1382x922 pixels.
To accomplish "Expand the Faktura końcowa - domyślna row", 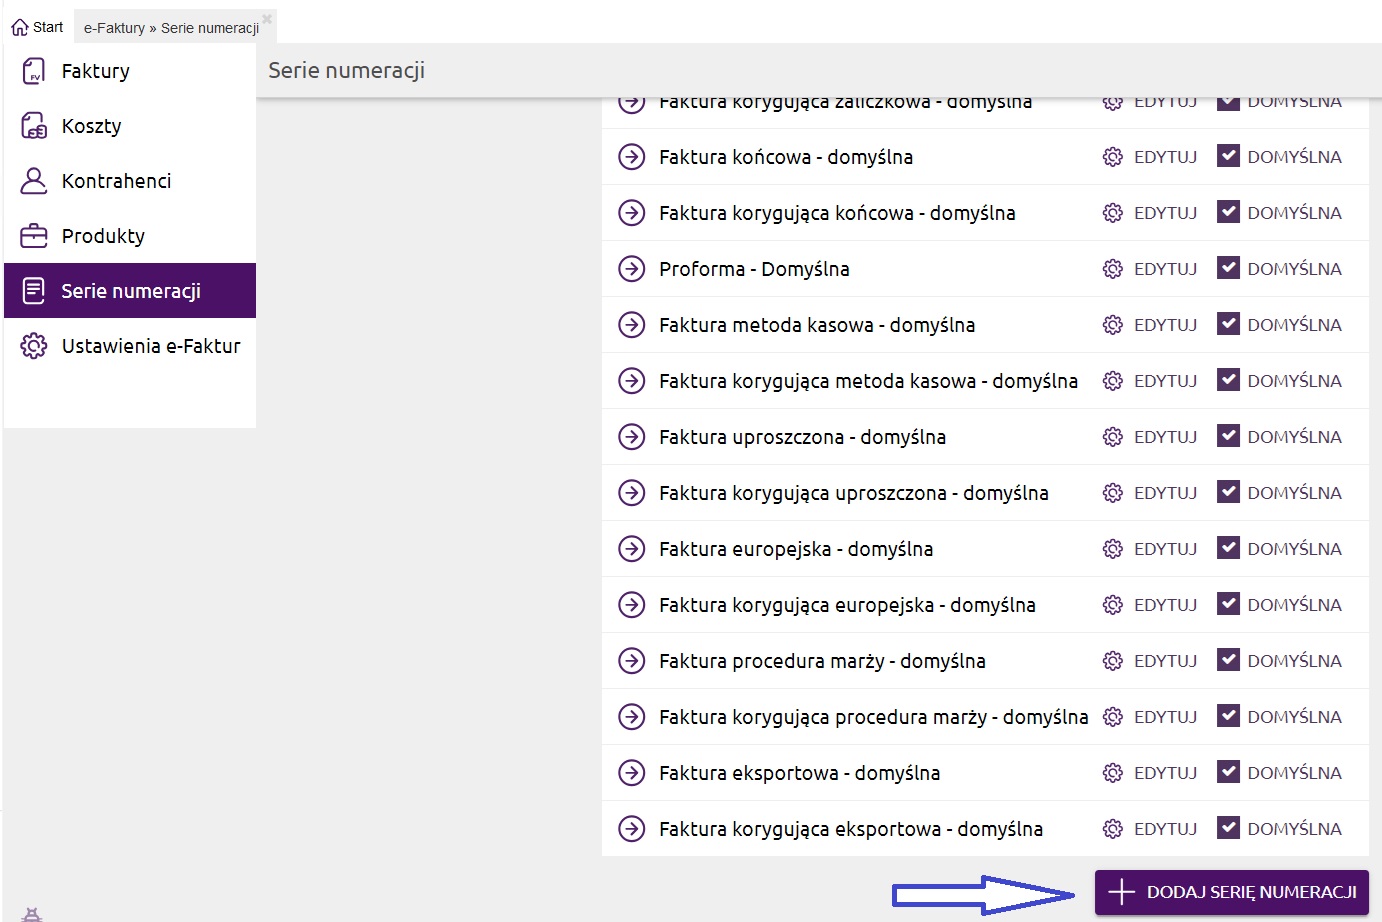I will point(631,157).
